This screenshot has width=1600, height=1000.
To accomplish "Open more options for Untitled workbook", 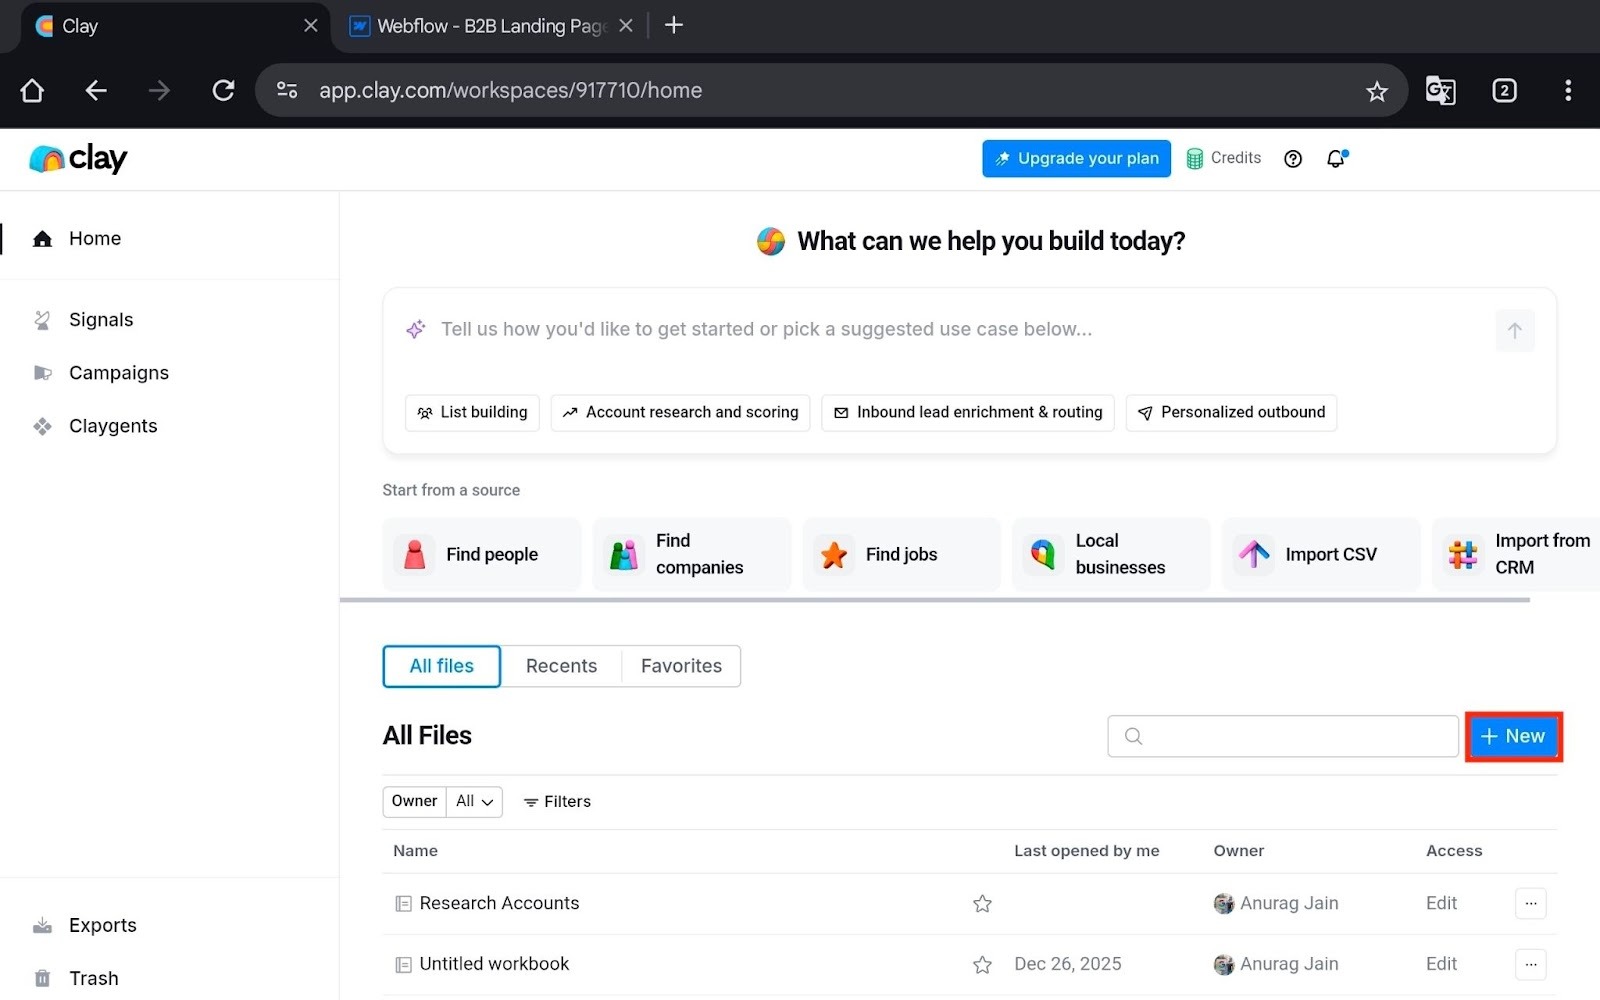I will pyautogui.click(x=1530, y=964).
